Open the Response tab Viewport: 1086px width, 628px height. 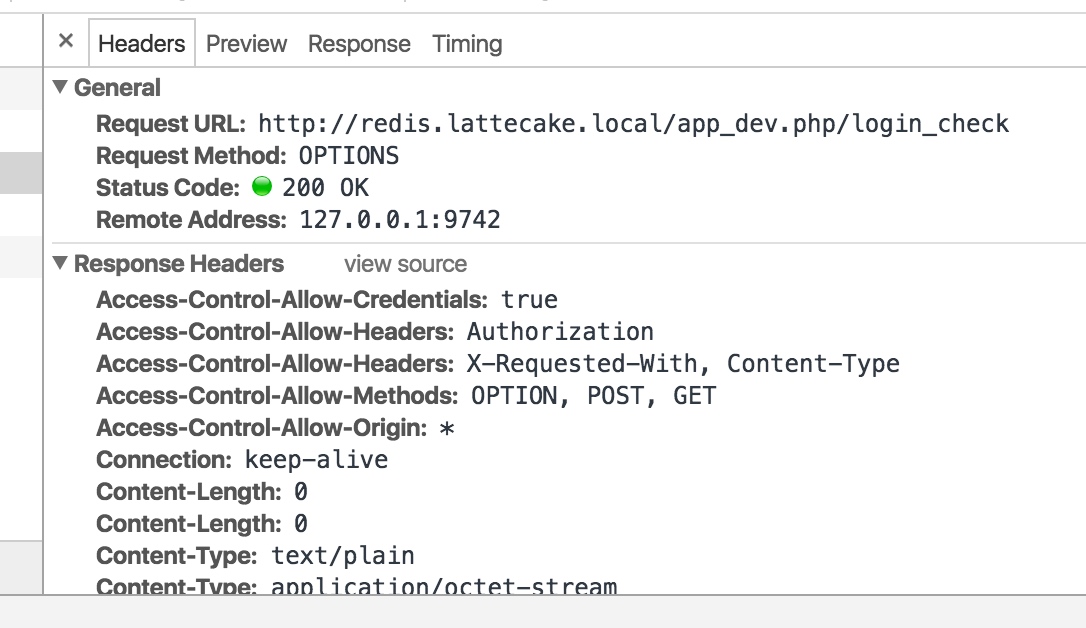(359, 44)
